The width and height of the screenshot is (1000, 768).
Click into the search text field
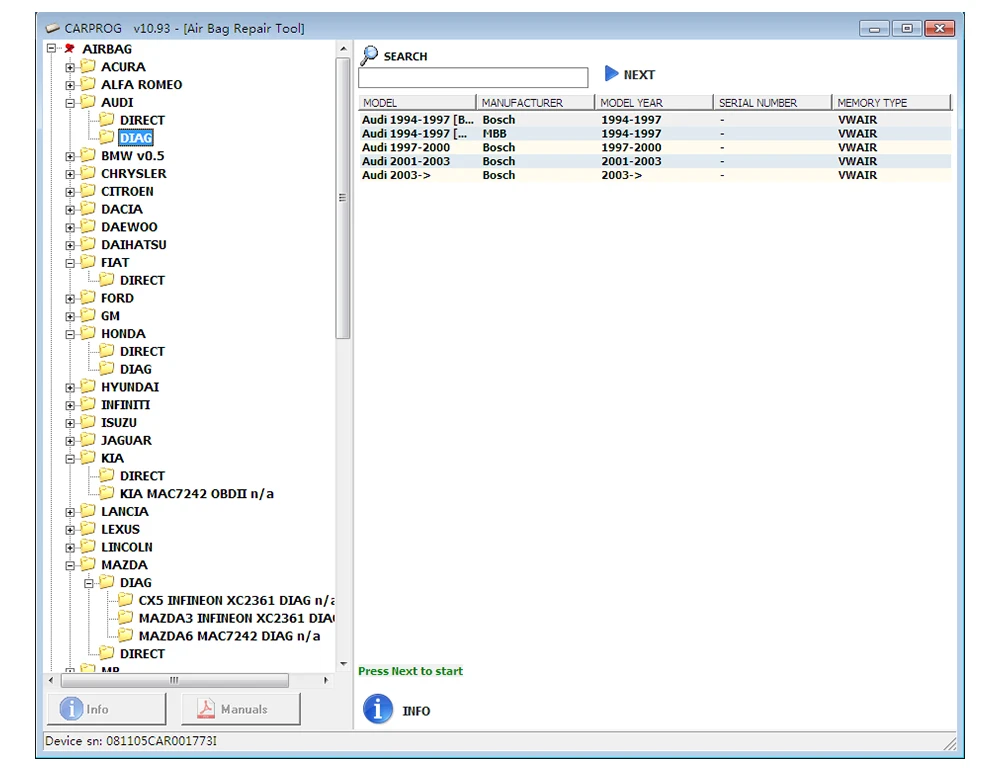[473, 77]
